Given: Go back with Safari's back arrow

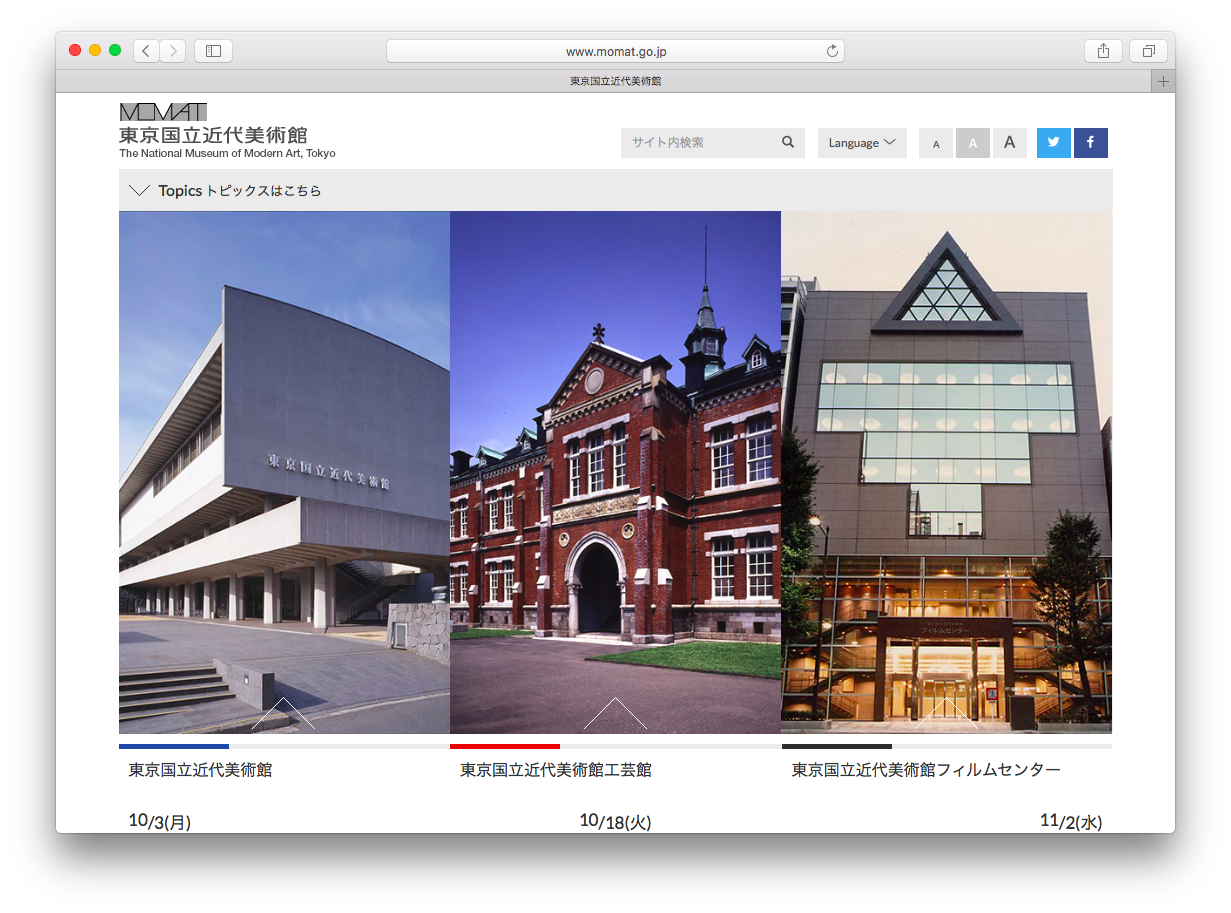Looking at the screenshot, I should (146, 51).
